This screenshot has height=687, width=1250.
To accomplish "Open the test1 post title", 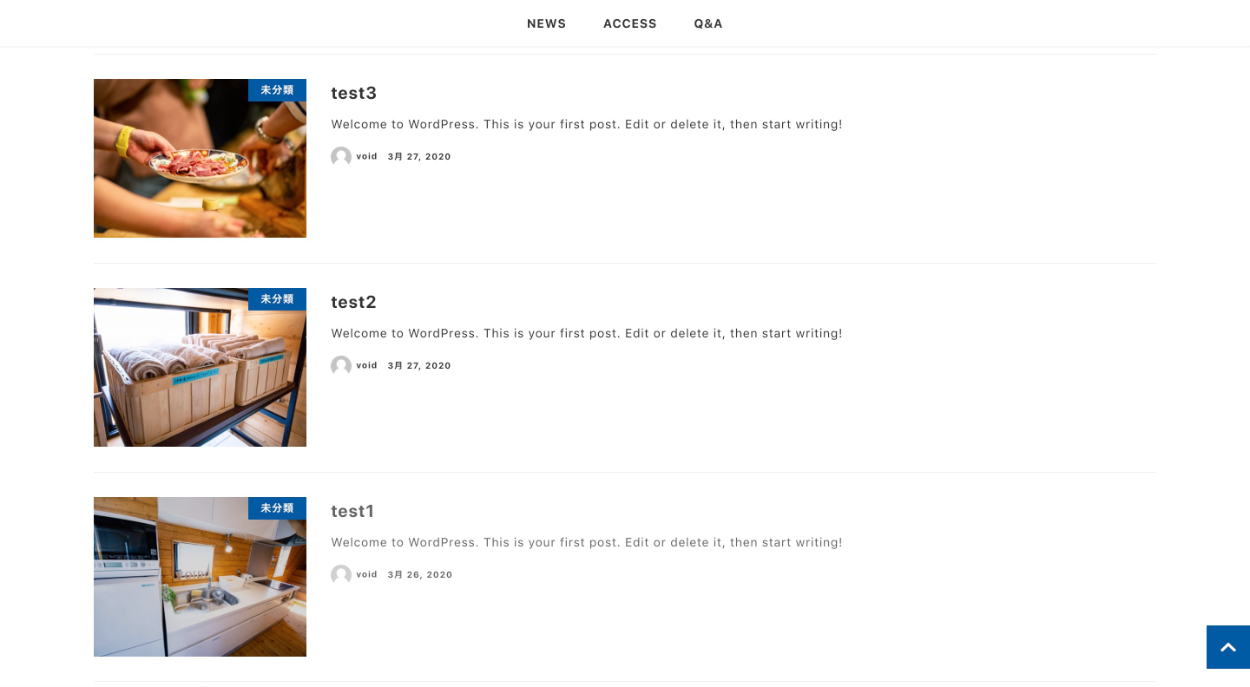I will click(x=353, y=511).
